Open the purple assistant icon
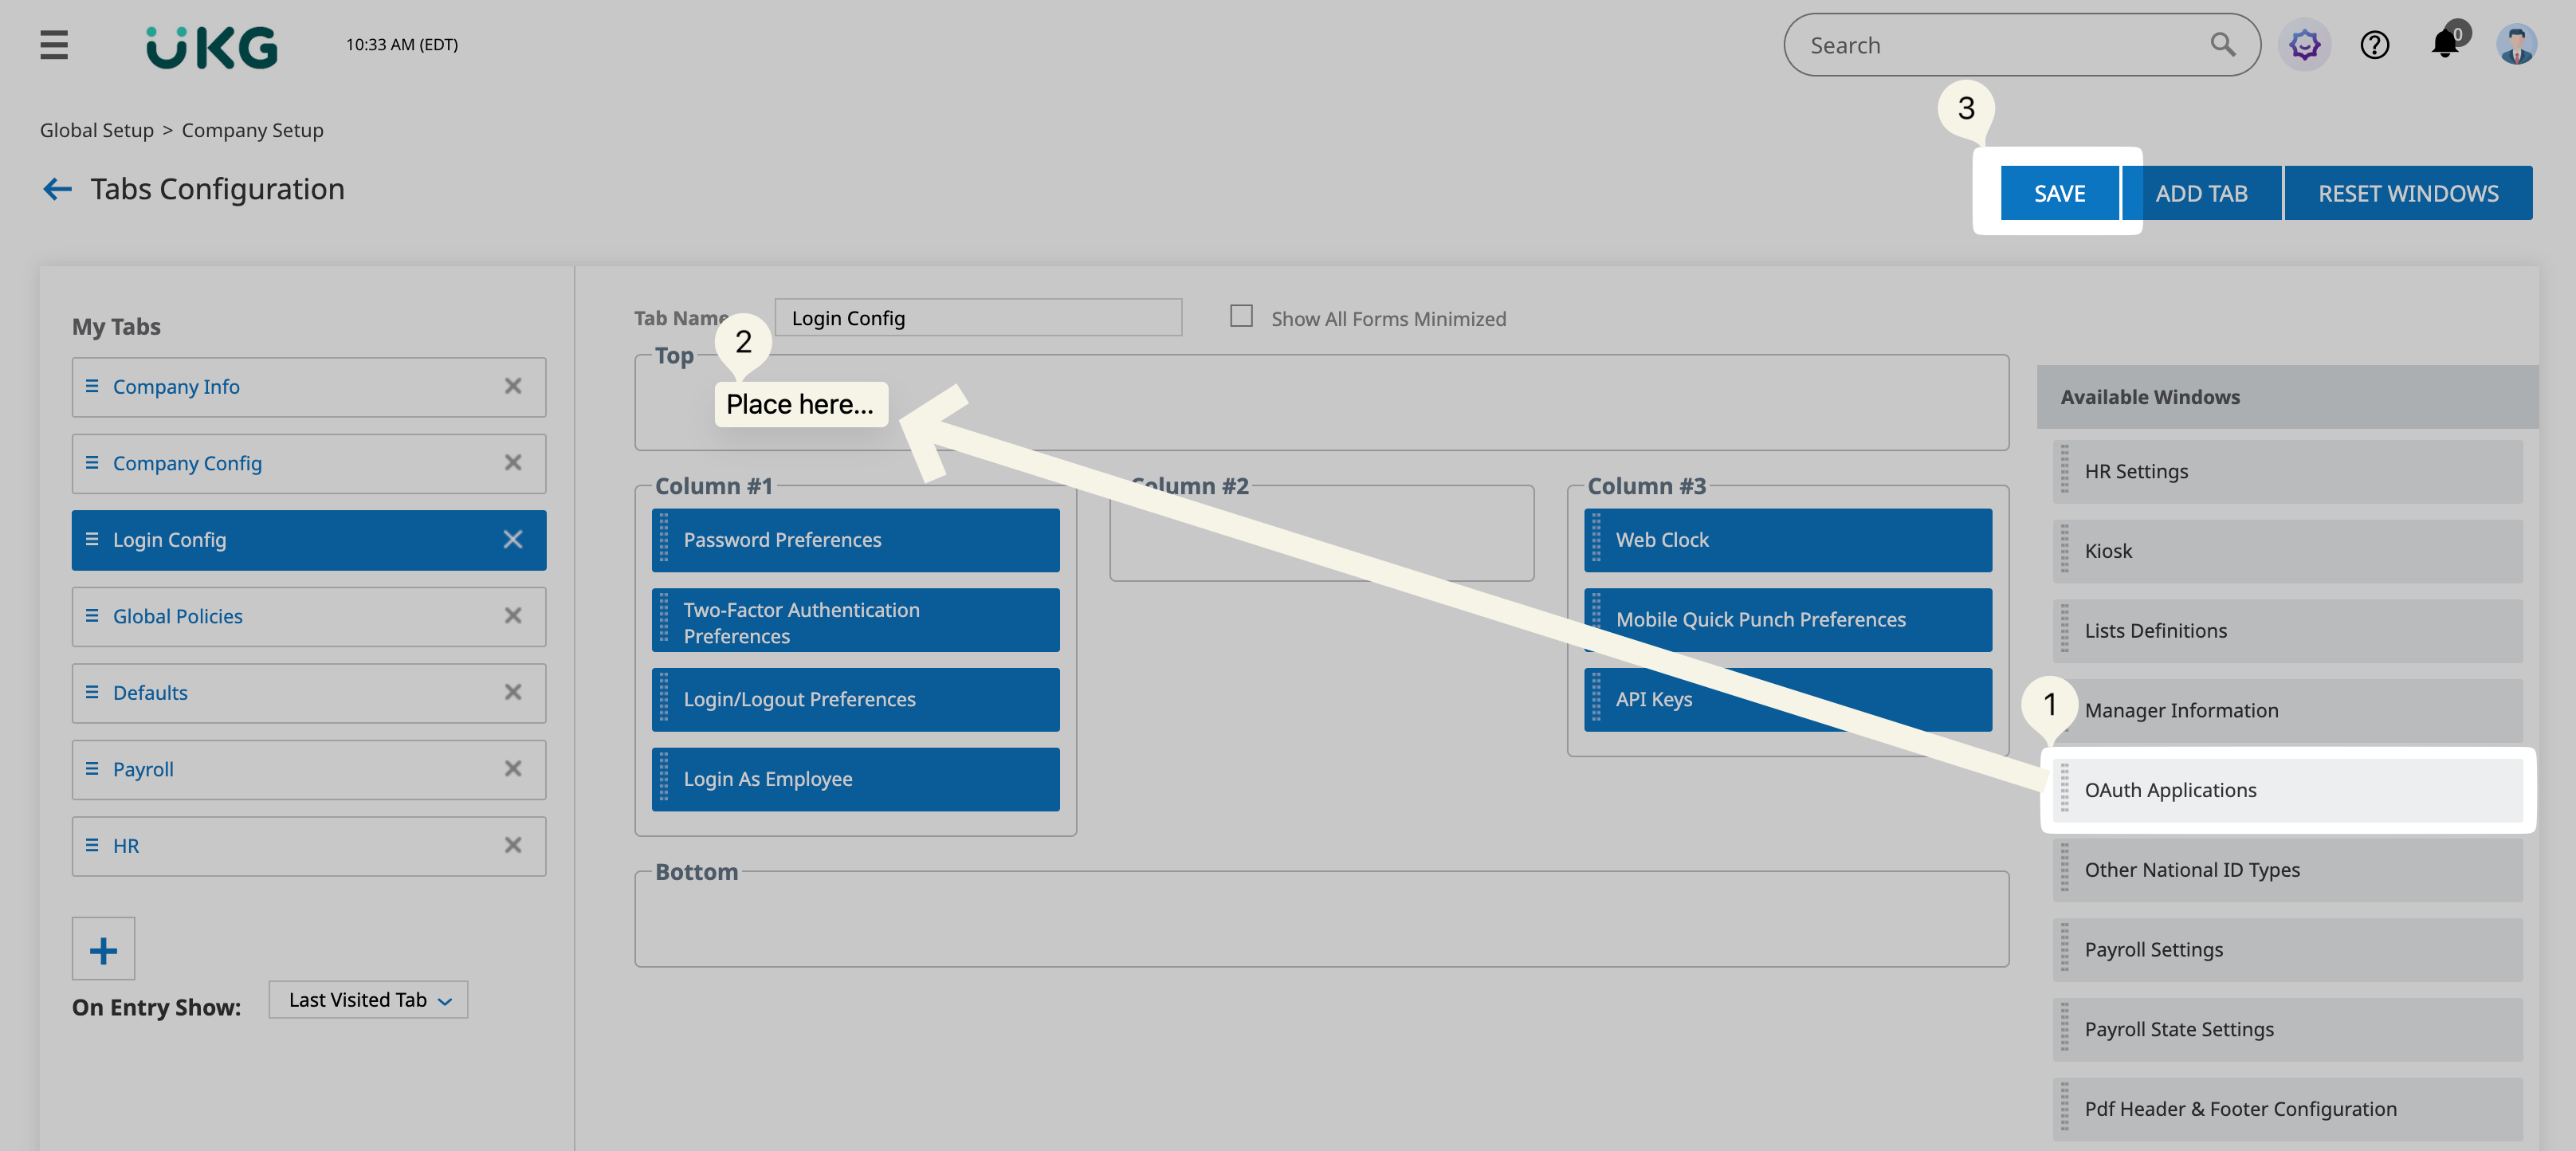 2304,45
